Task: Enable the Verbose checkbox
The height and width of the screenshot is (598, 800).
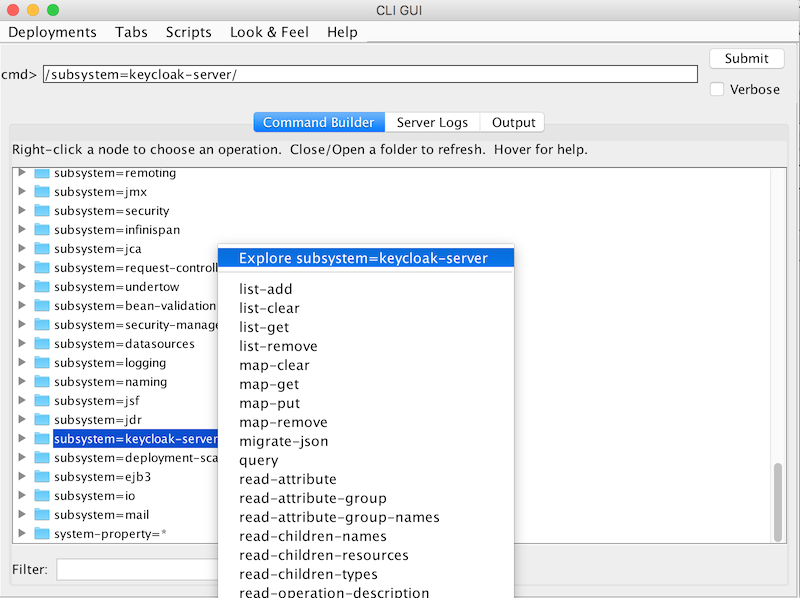Action: coord(717,89)
